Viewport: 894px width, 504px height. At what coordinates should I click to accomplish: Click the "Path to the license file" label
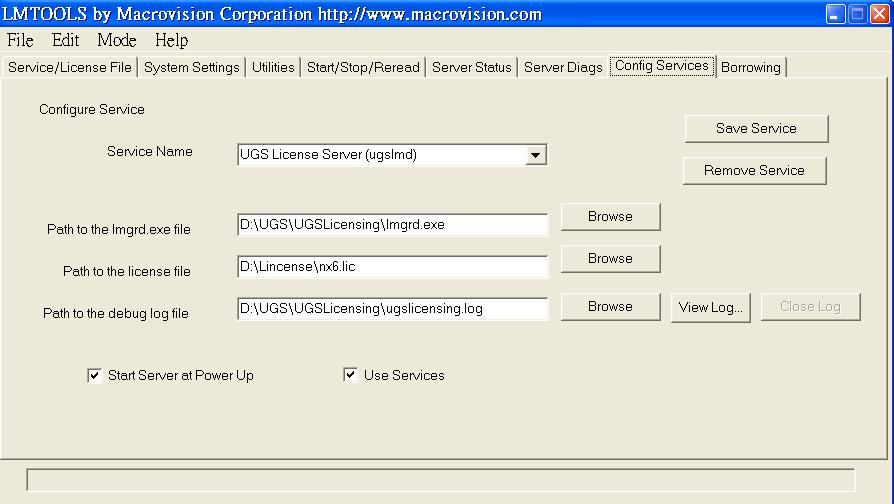(127, 271)
